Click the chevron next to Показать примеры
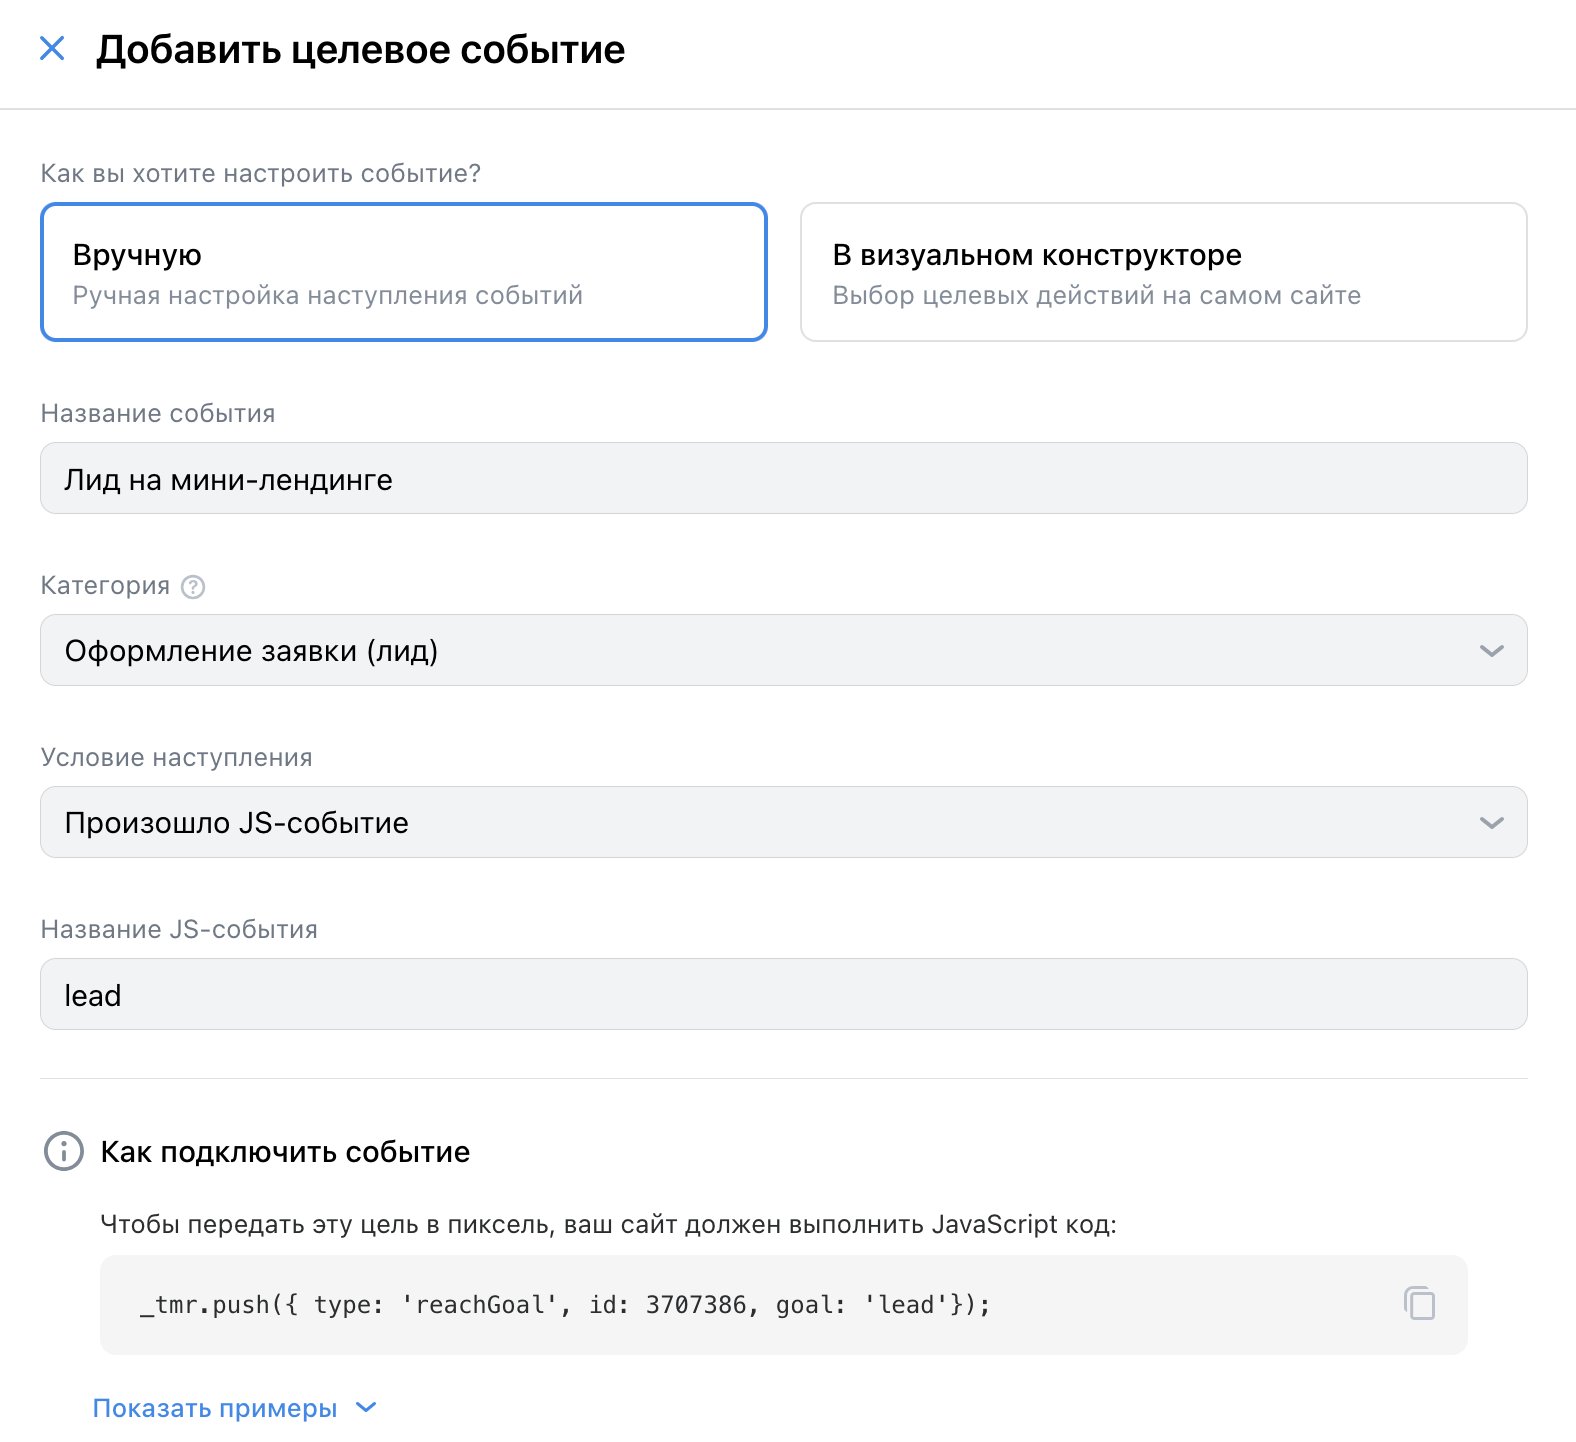 point(367,1408)
